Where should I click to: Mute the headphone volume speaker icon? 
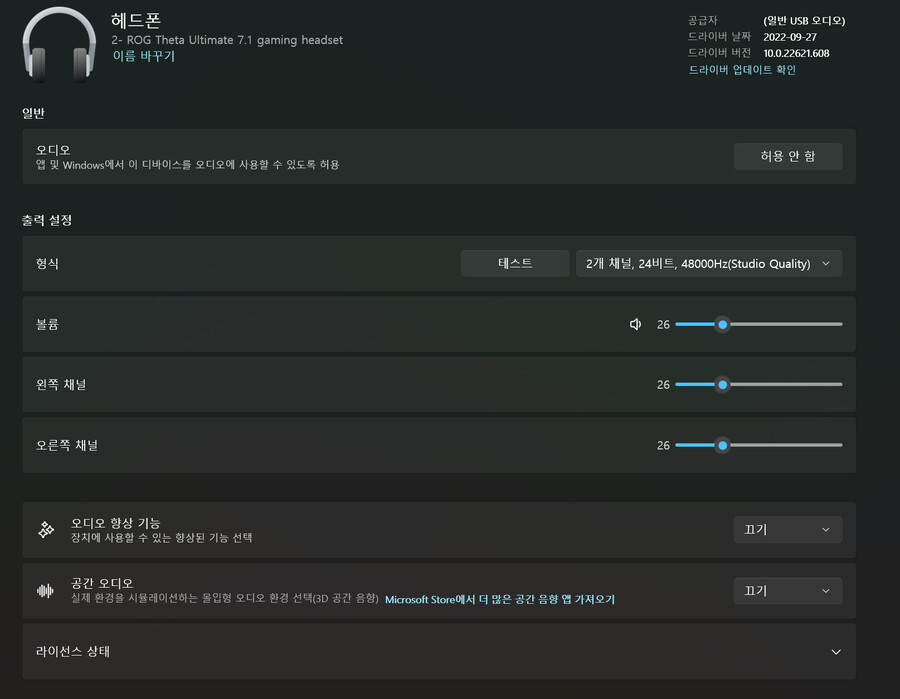point(635,324)
